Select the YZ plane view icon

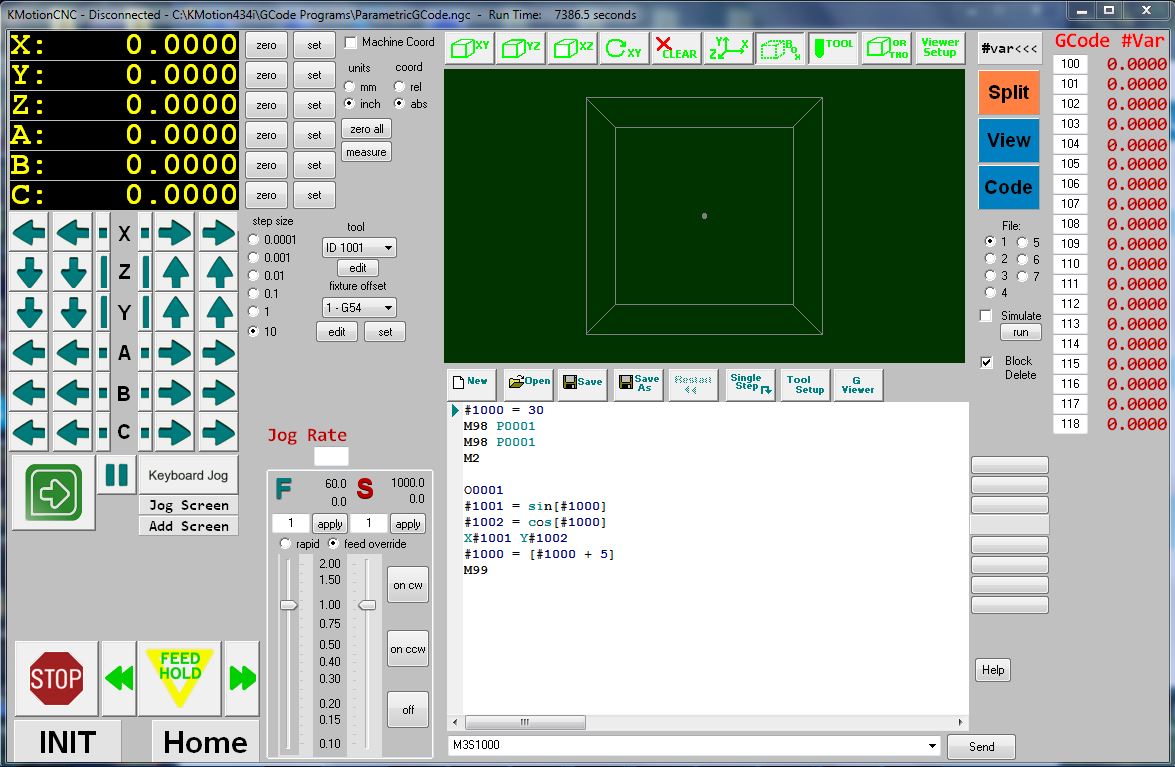click(522, 48)
